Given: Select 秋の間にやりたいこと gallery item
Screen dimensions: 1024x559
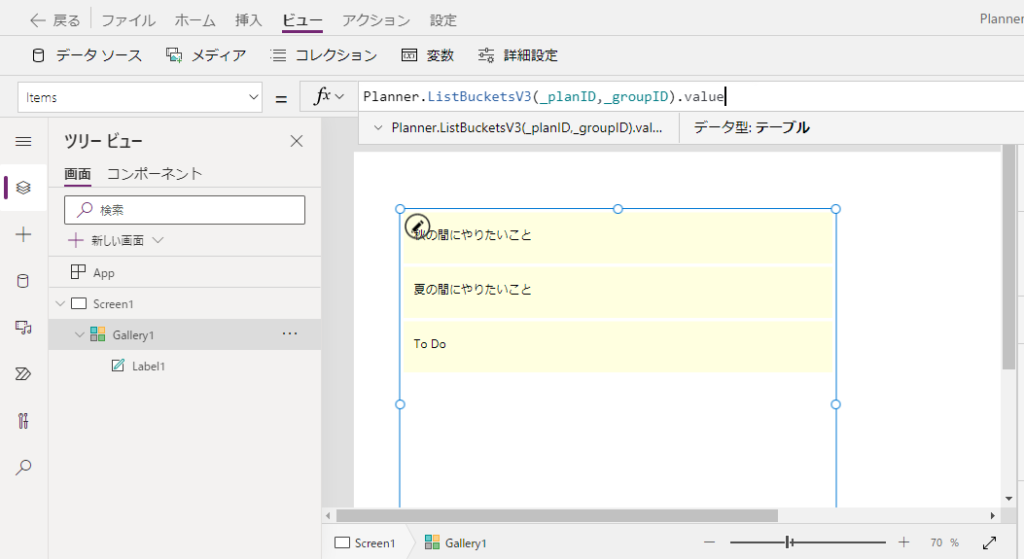Looking at the screenshot, I should point(618,236).
